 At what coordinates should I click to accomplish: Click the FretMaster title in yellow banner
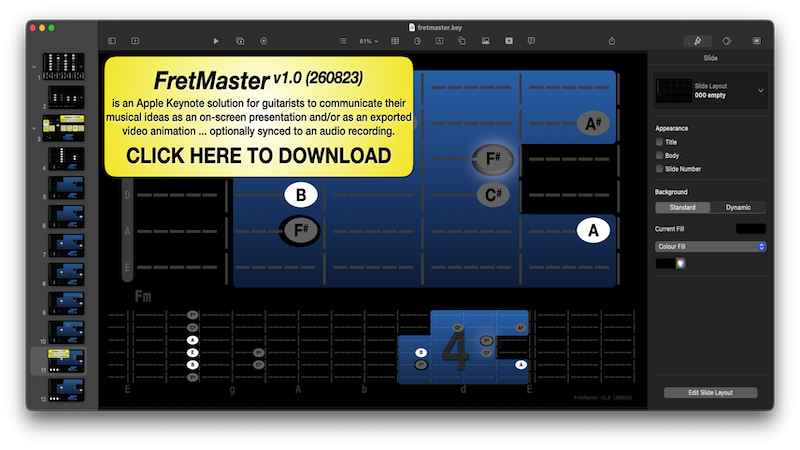coord(212,80)
